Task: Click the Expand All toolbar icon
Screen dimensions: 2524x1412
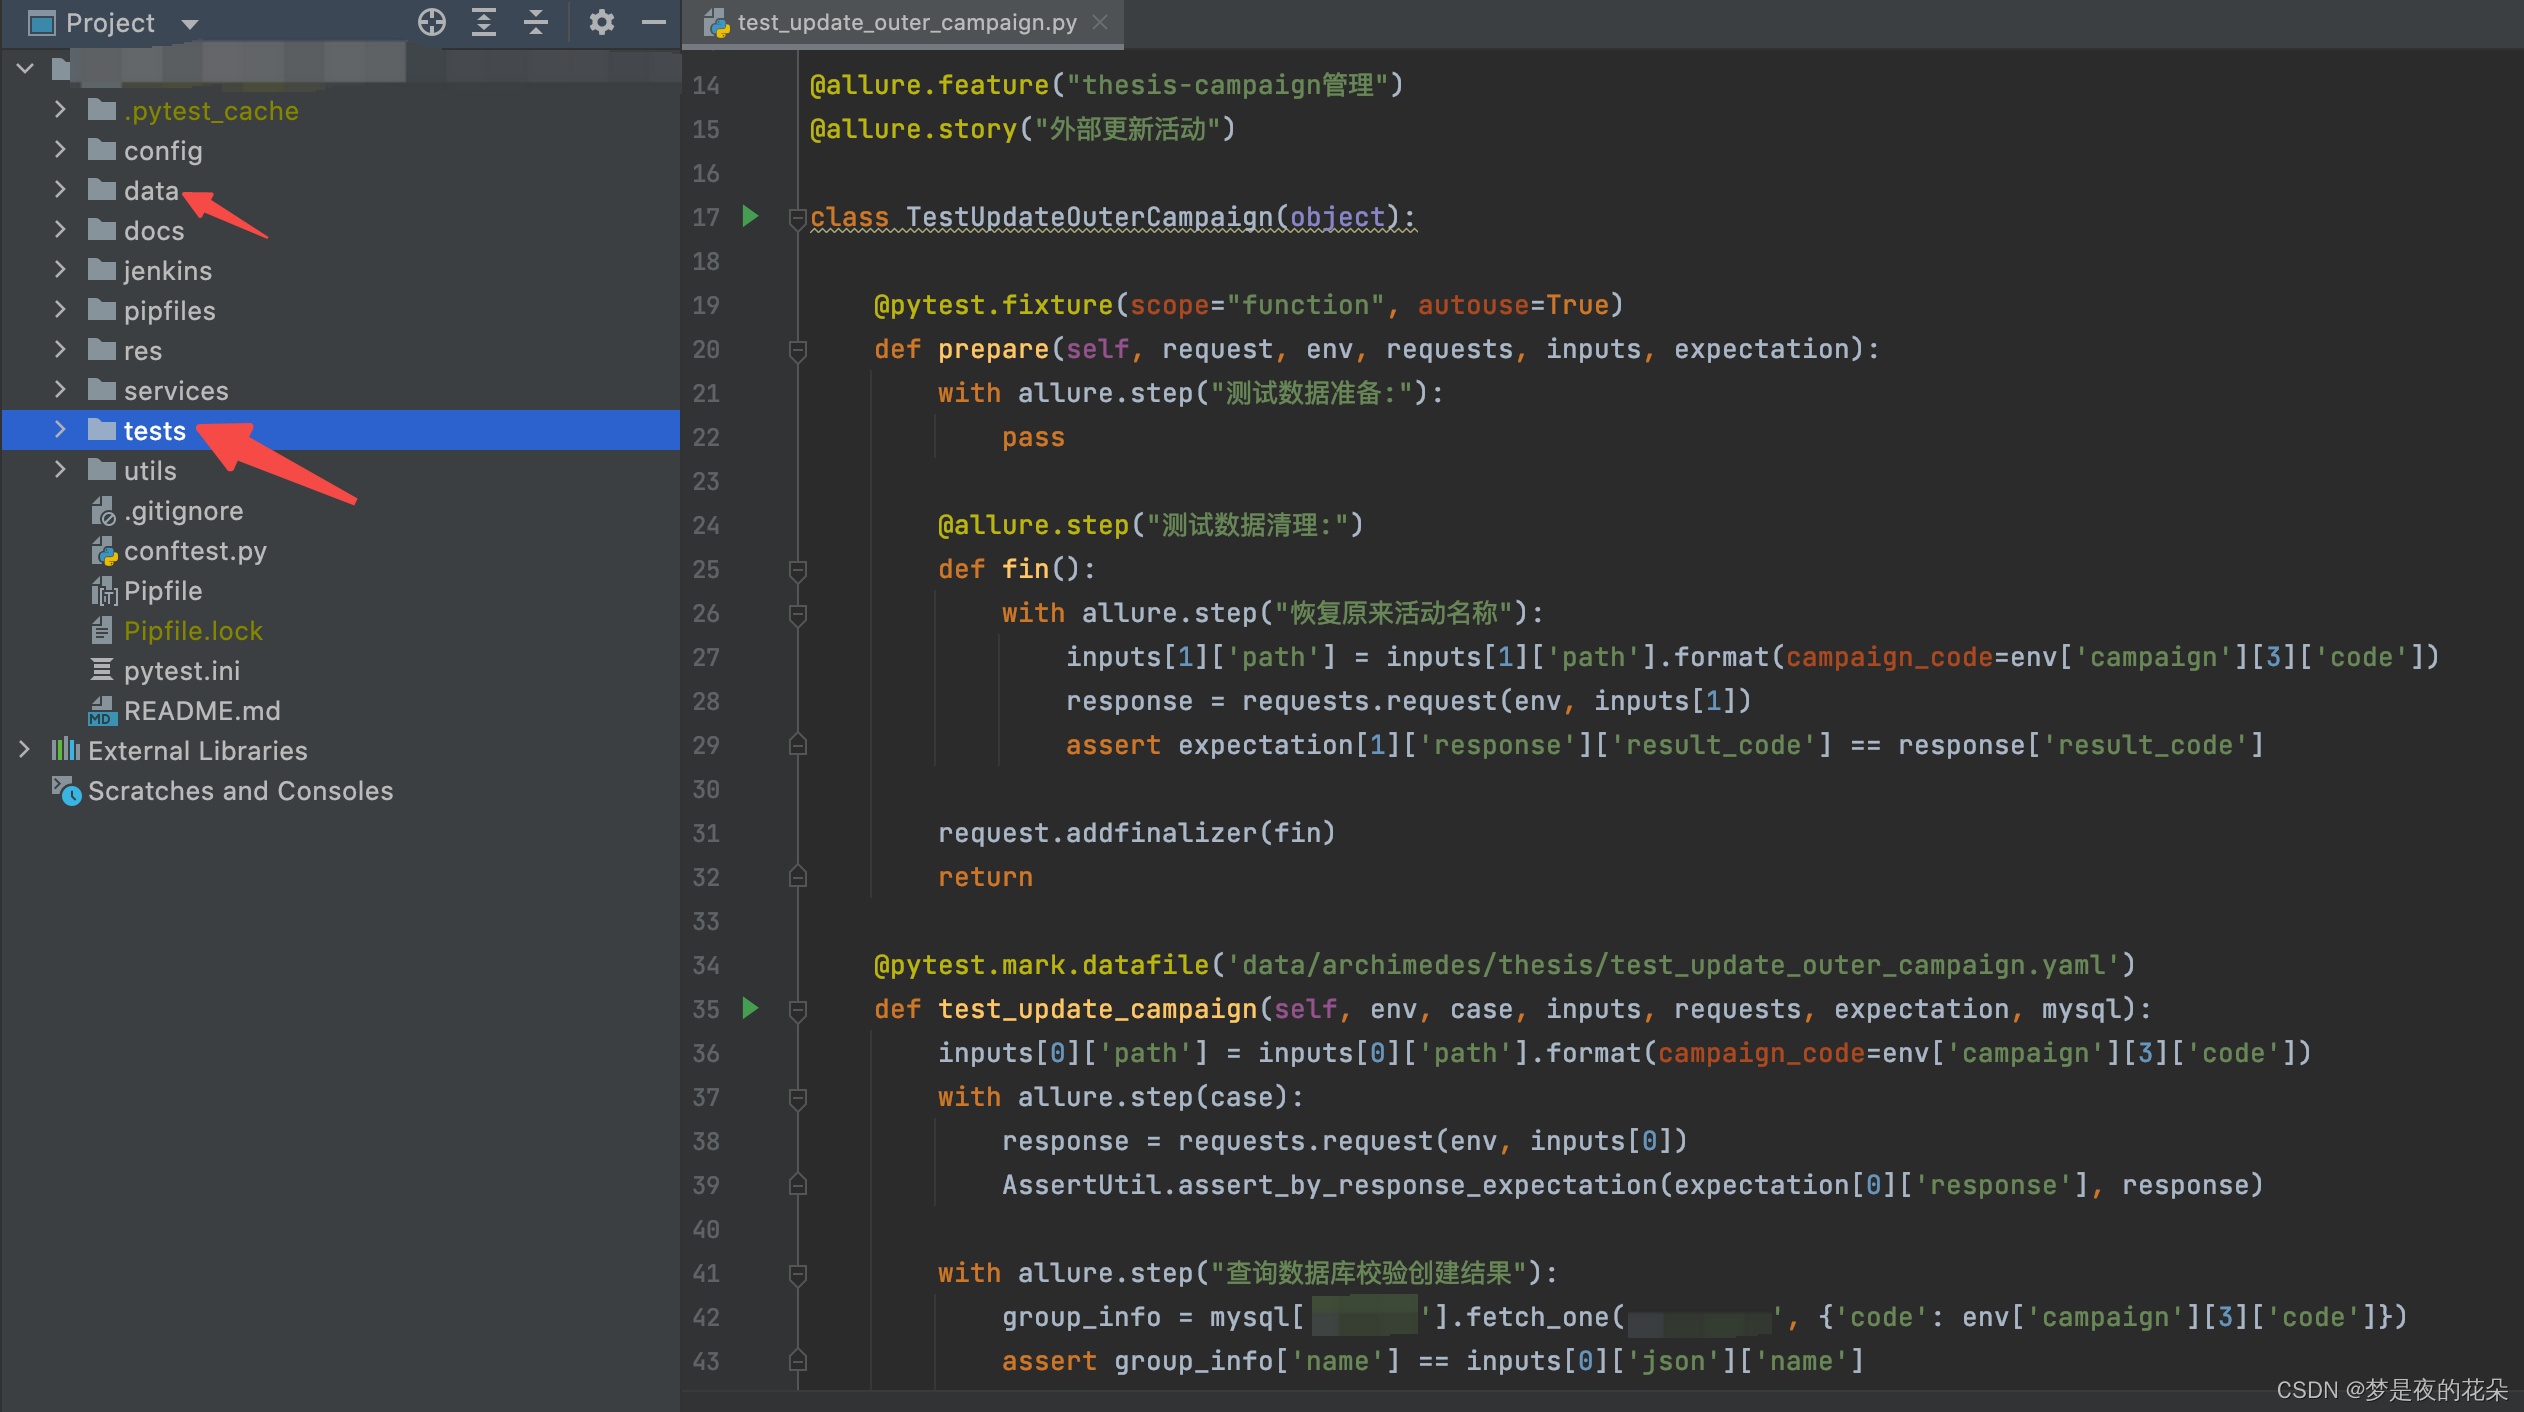Action: click(x=484, y=22)
